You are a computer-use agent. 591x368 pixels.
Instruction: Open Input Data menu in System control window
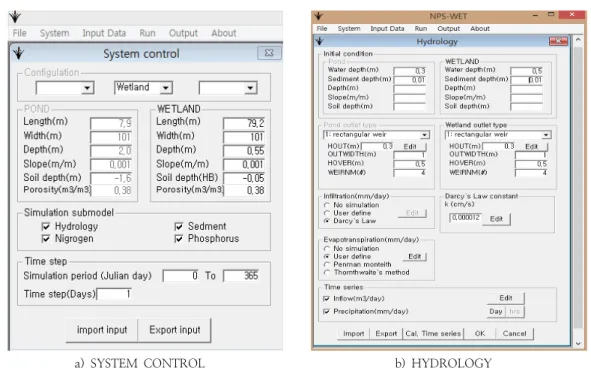click(104, 33)
